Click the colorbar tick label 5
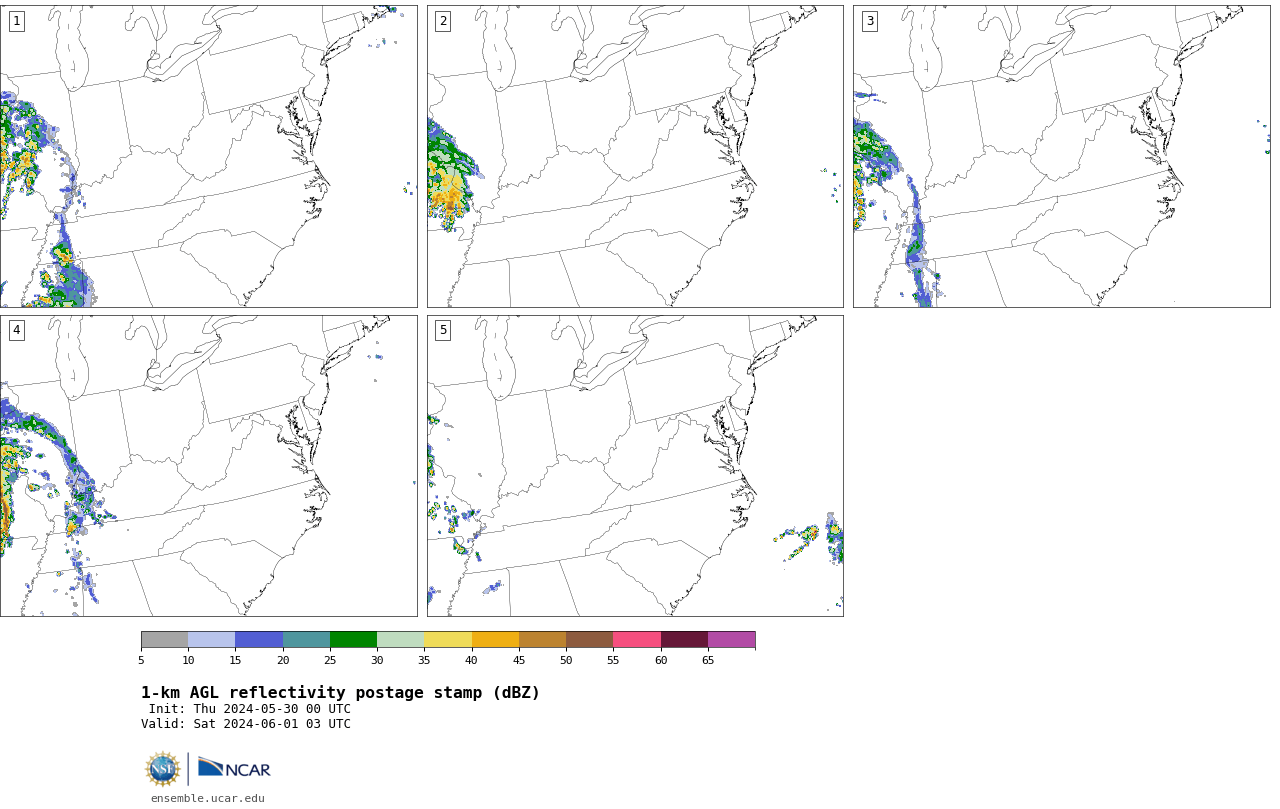This screenshot has height=809, width=1280. point(141,660)
